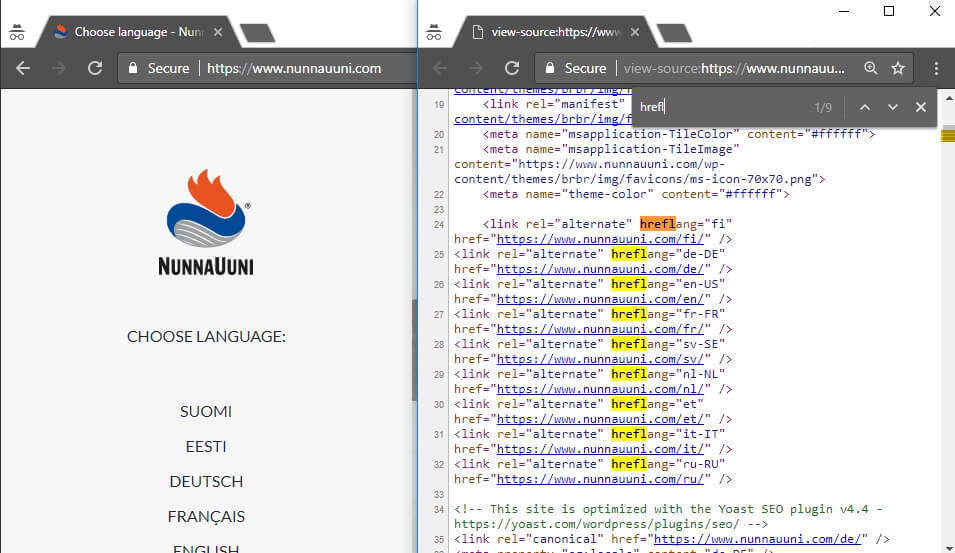This screenshot has width=955, height=553.
Task: Open the nunnauuni.com/it/ source link
Action: pos(600,449)
